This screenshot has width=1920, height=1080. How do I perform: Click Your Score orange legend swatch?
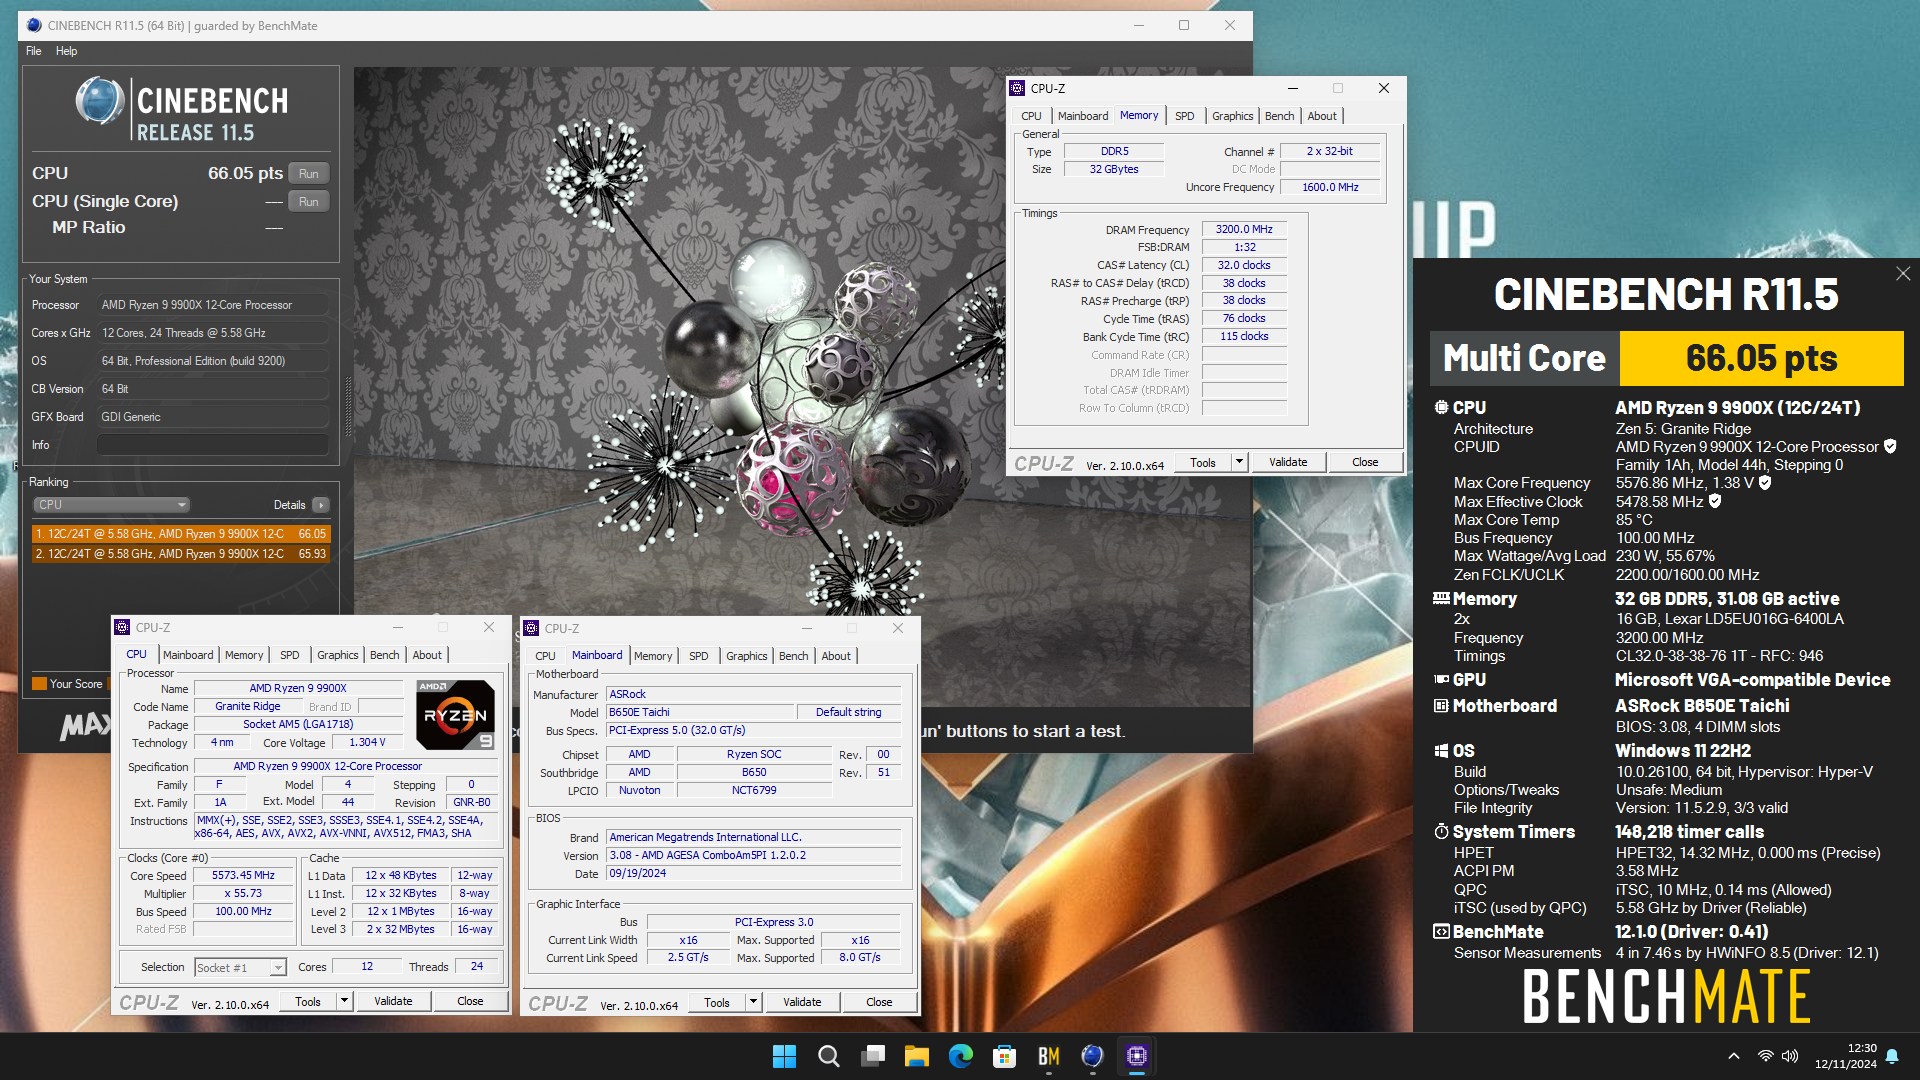(x=40, y=684)
